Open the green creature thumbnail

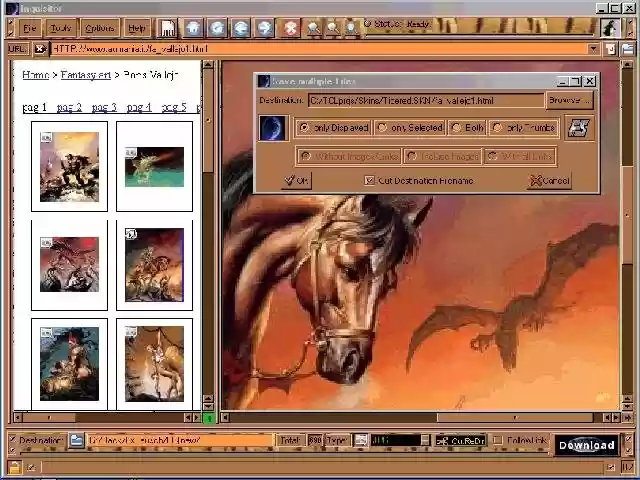click(x=154, y=167)
